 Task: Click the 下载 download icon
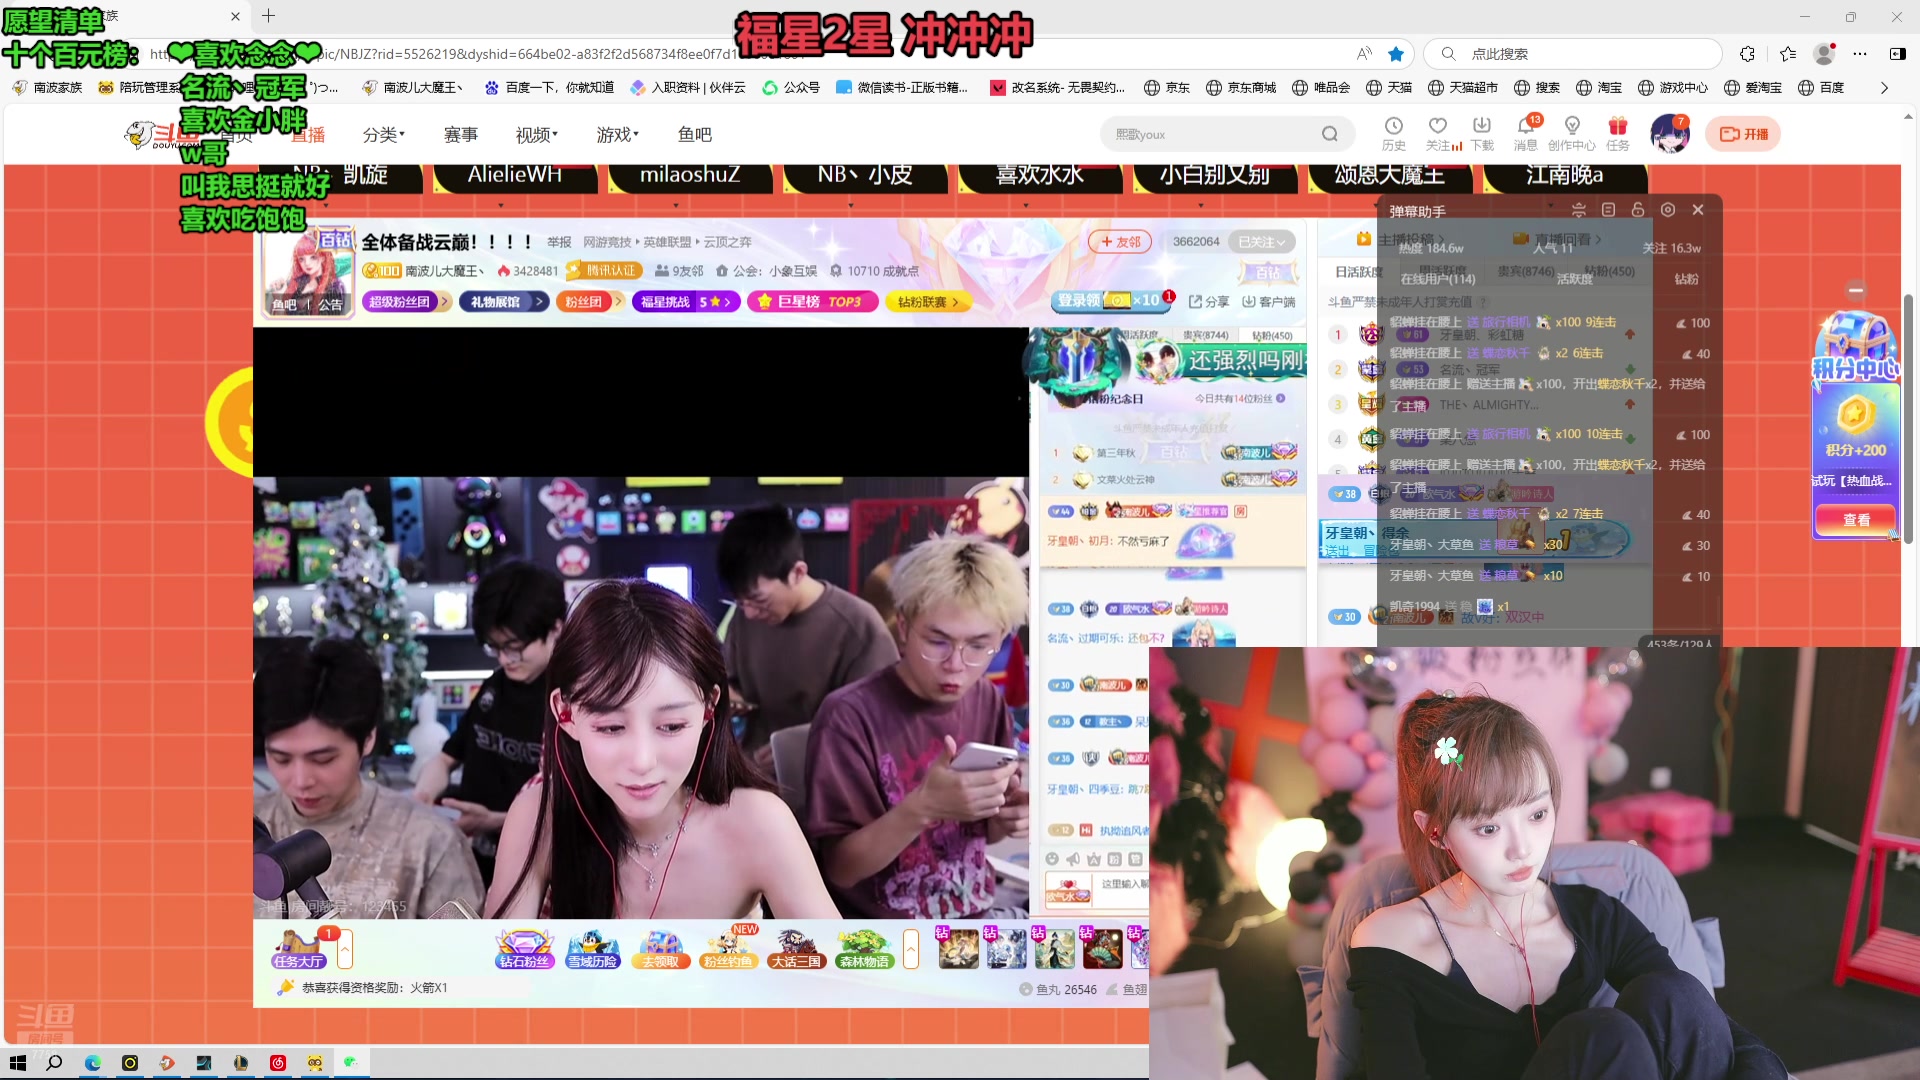pos(1482,126)
